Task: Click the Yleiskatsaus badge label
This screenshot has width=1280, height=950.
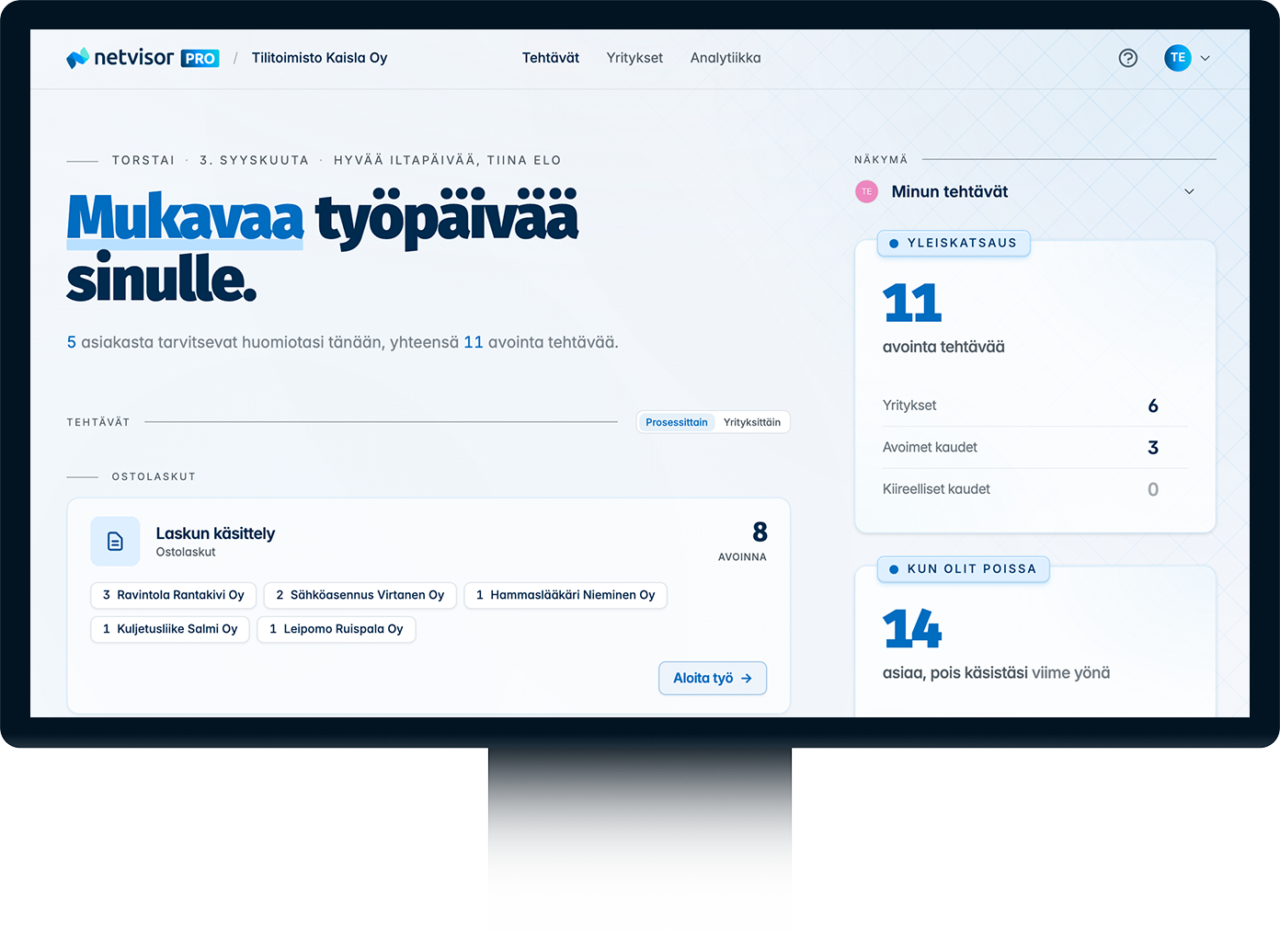Action: (x=953, y=243)
